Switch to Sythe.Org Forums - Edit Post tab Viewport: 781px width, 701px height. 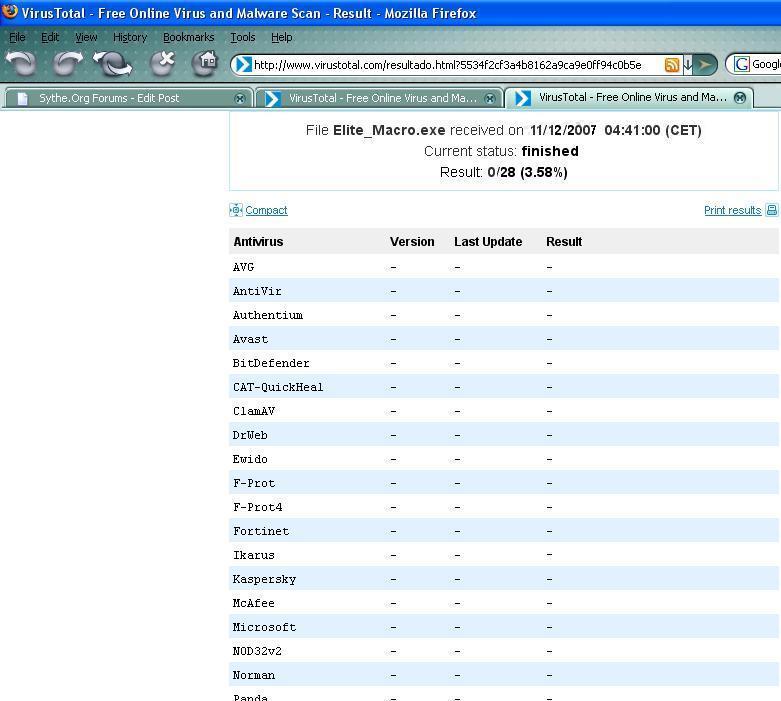(x=127, y=98)
